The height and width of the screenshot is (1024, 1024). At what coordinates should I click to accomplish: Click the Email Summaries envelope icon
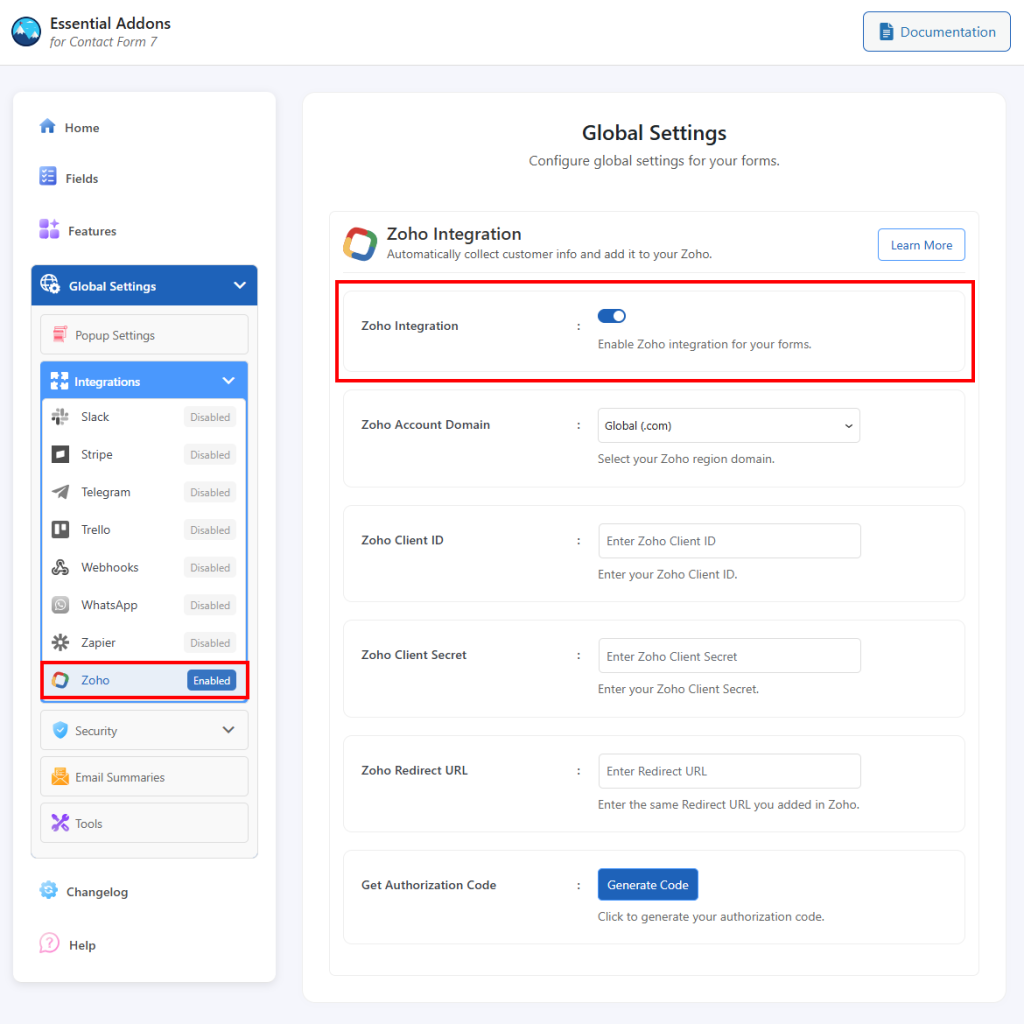click(x=60, y=776)
